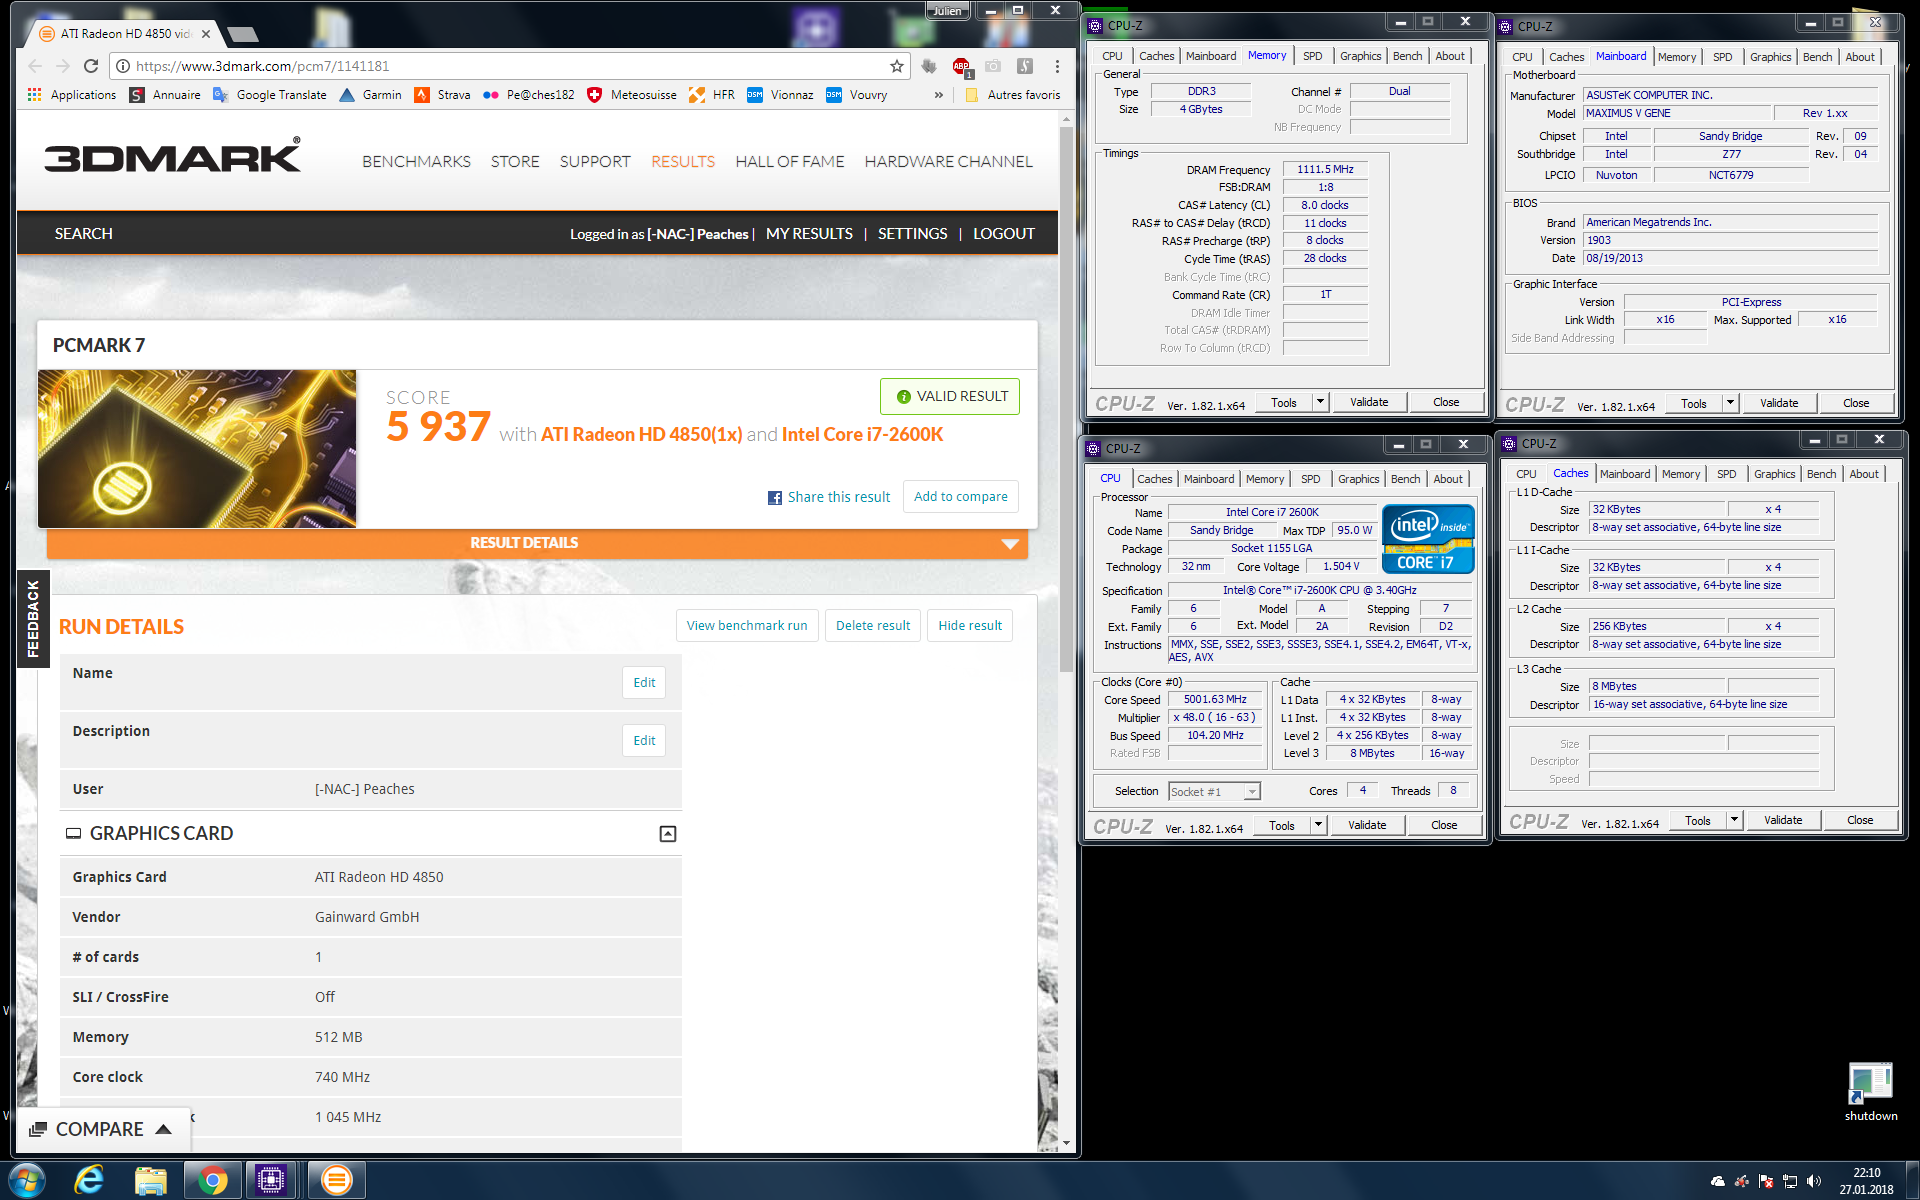Click the Facebook share icon
Viewport: 1920px width, 1200px height.
coord(775,498)
